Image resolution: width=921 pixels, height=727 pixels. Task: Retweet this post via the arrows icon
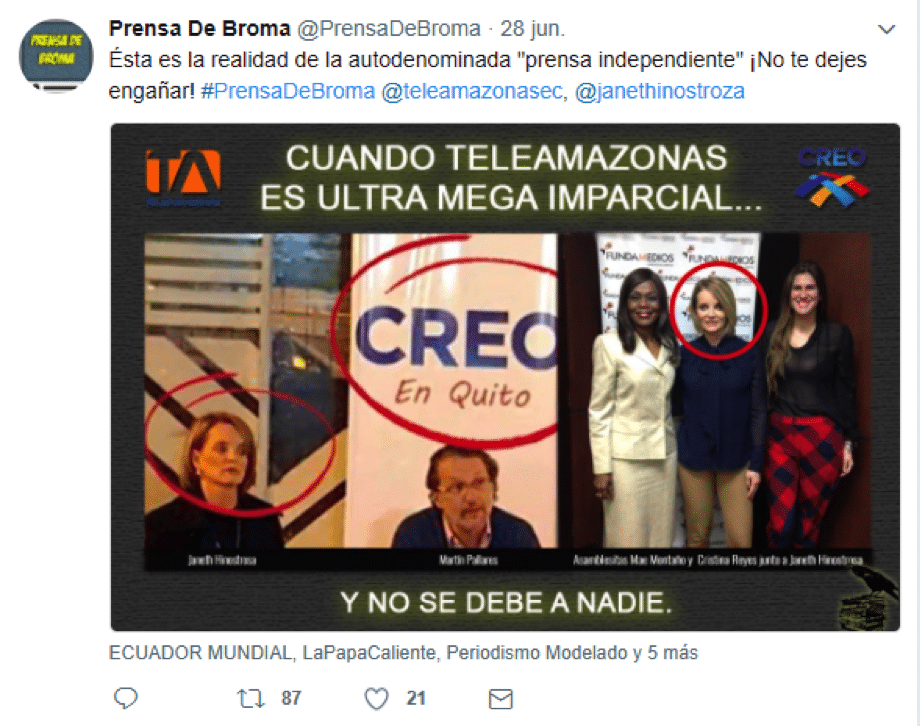click(251, 698)
